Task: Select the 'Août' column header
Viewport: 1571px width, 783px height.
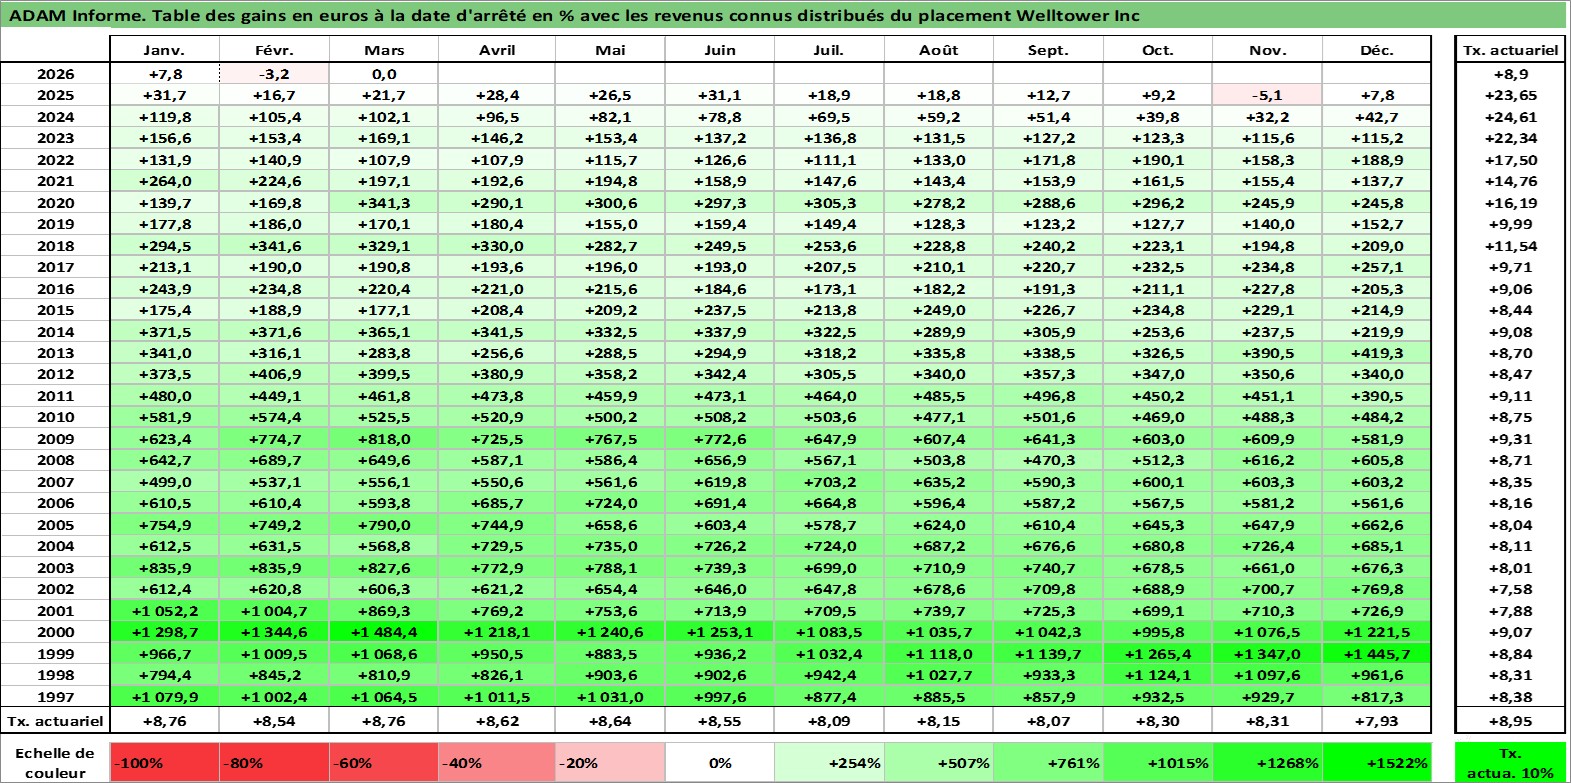Action: click(x=939, y=50)
